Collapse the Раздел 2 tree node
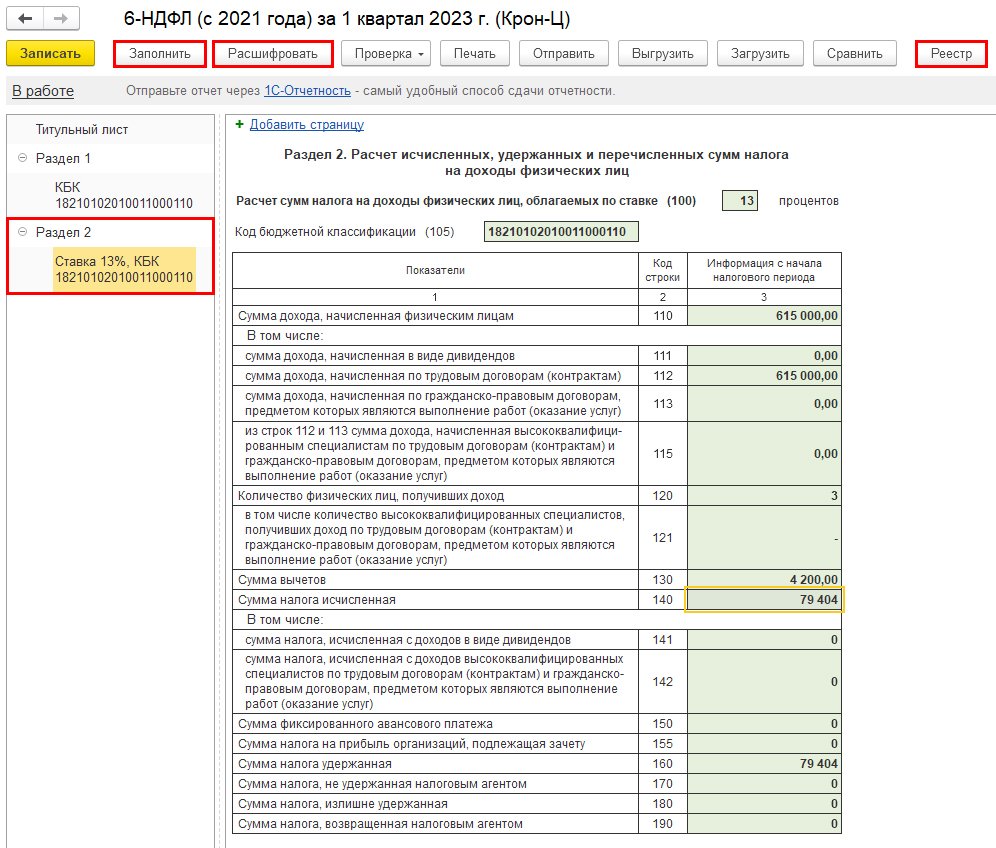Viewport: 996px width, 848px height. pos(23,232)
